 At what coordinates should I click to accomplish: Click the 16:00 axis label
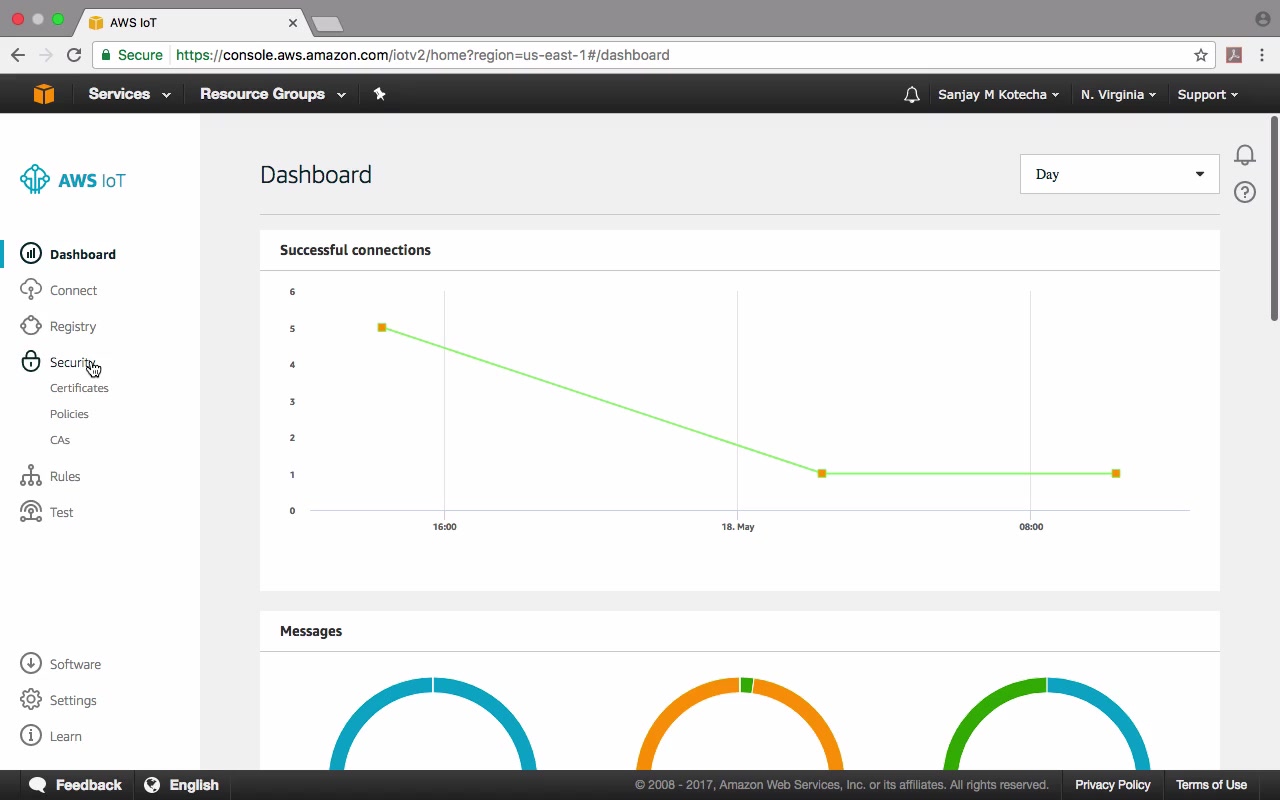(445, 527)
